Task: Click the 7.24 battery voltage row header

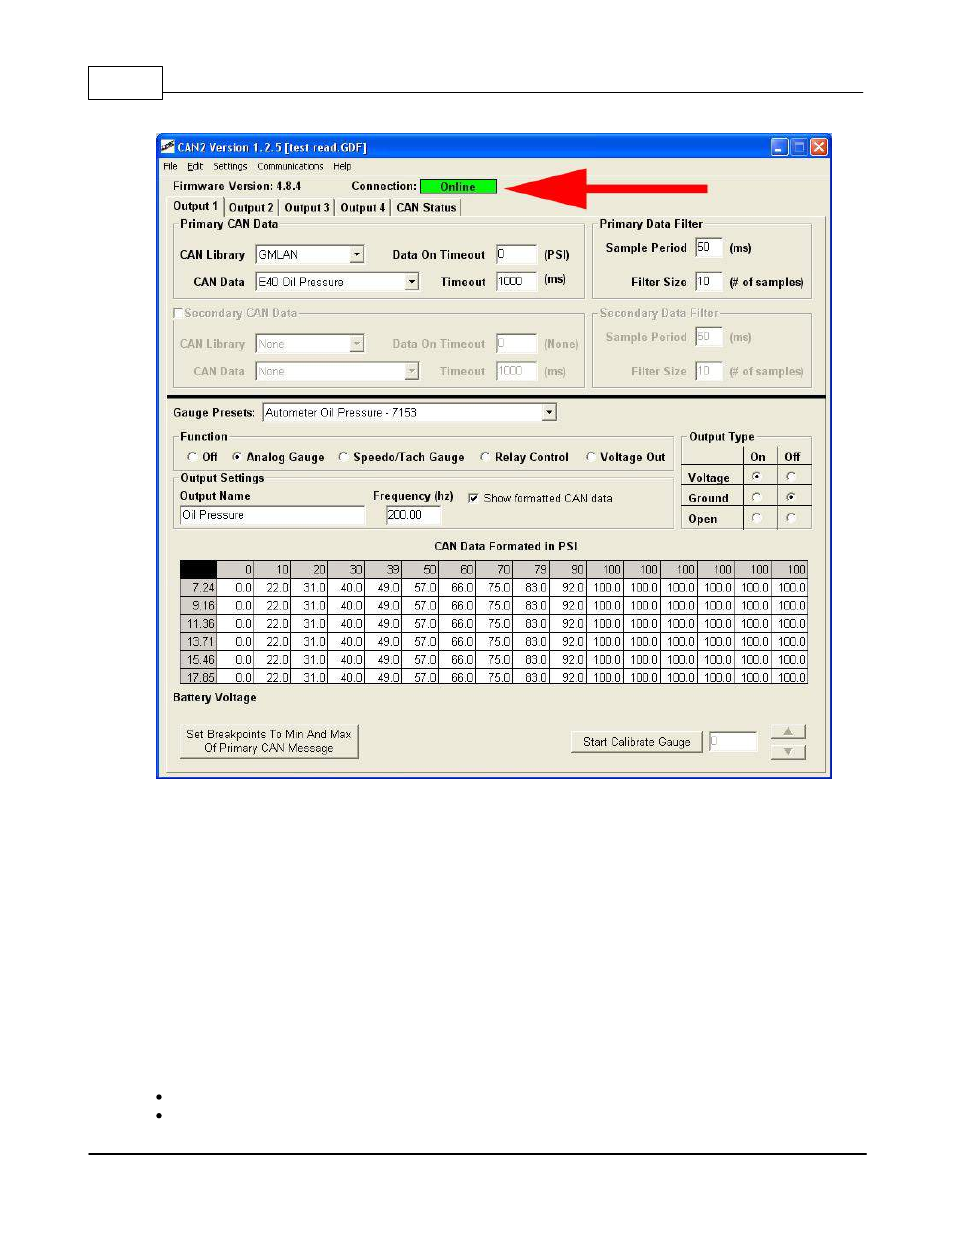Action: [x=199, y=588]
